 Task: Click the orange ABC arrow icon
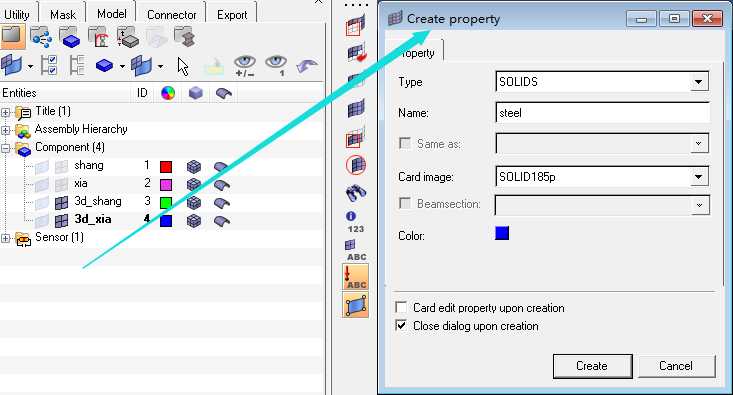pyautogui.click(x=355, y=277)
